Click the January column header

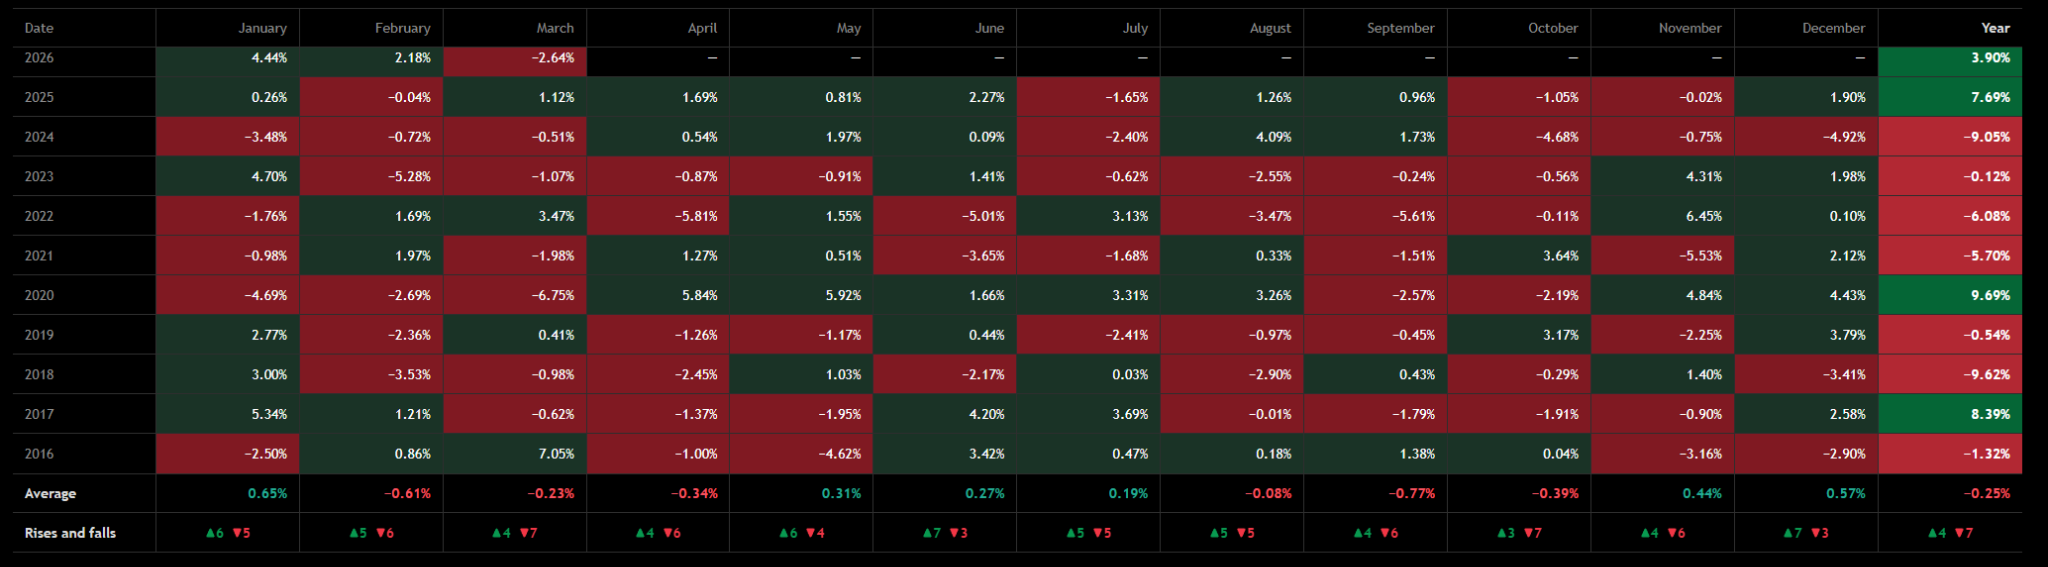click(x=228, y=28)
